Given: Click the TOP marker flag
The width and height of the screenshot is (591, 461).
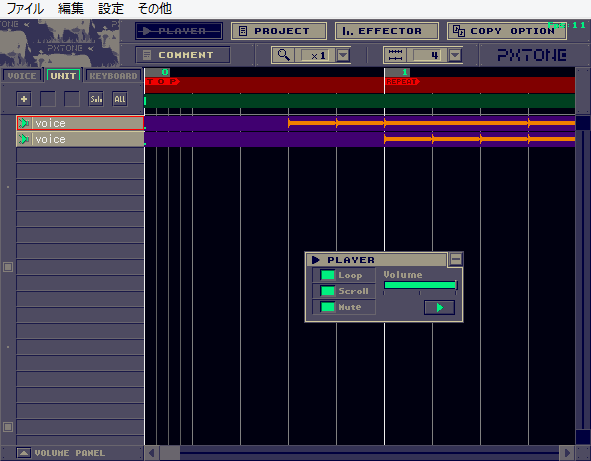Looking at the screenshot, I should tap(162, 81).
